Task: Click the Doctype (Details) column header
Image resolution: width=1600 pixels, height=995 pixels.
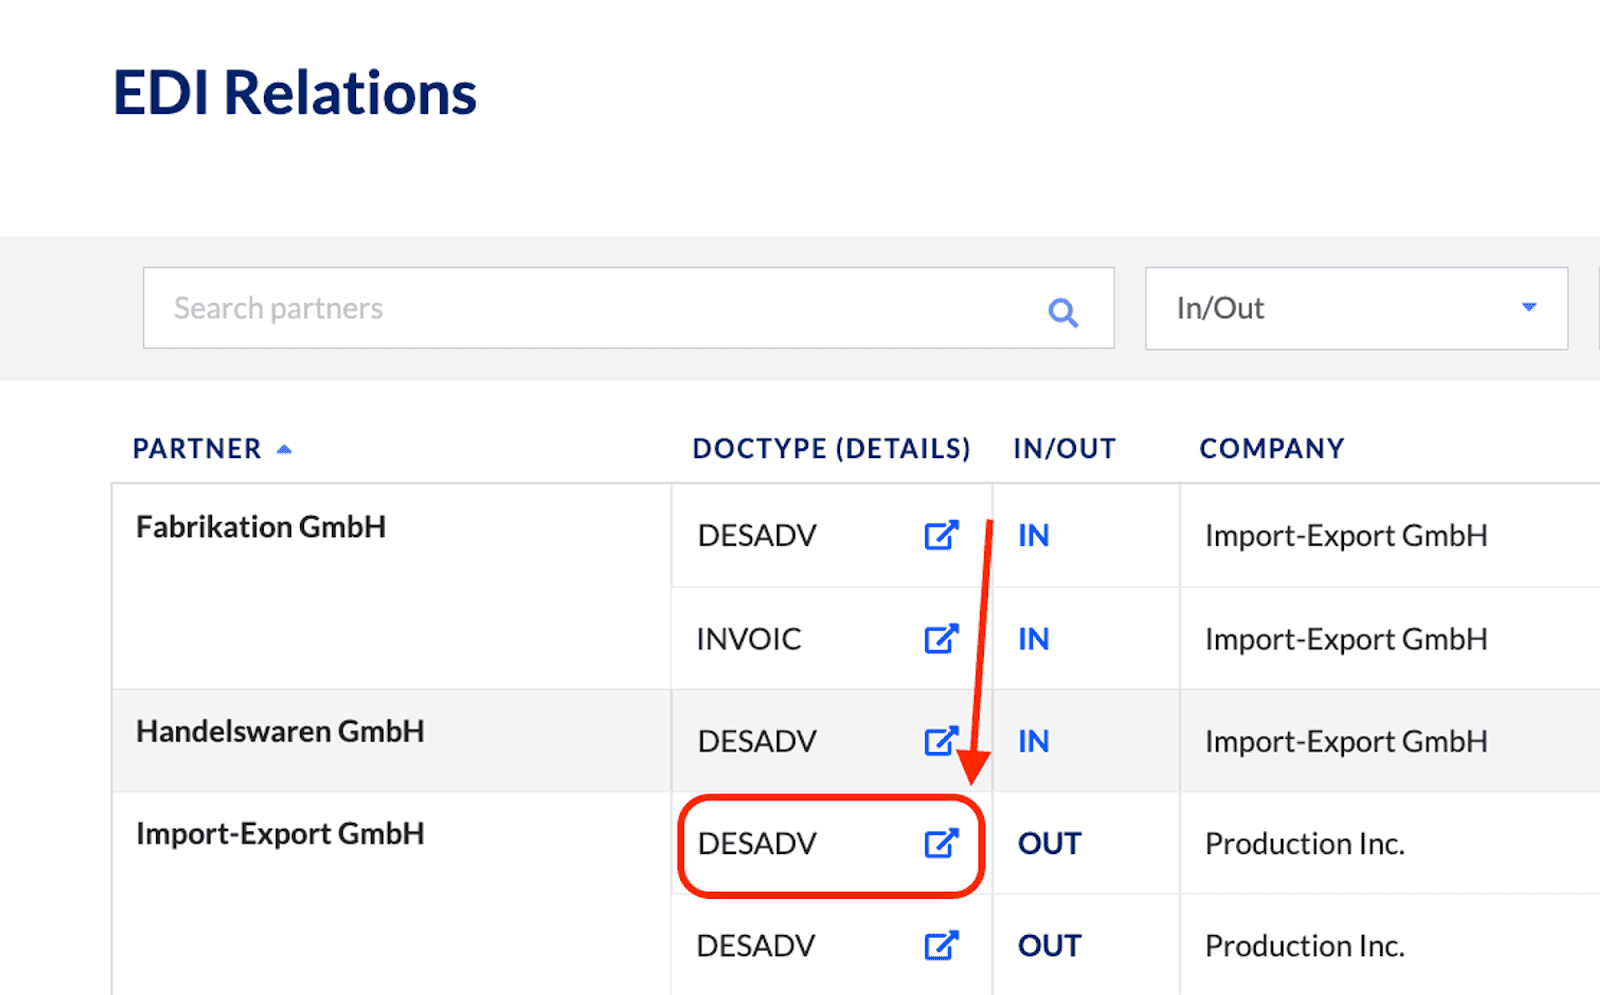Action: tap(831, 449)
